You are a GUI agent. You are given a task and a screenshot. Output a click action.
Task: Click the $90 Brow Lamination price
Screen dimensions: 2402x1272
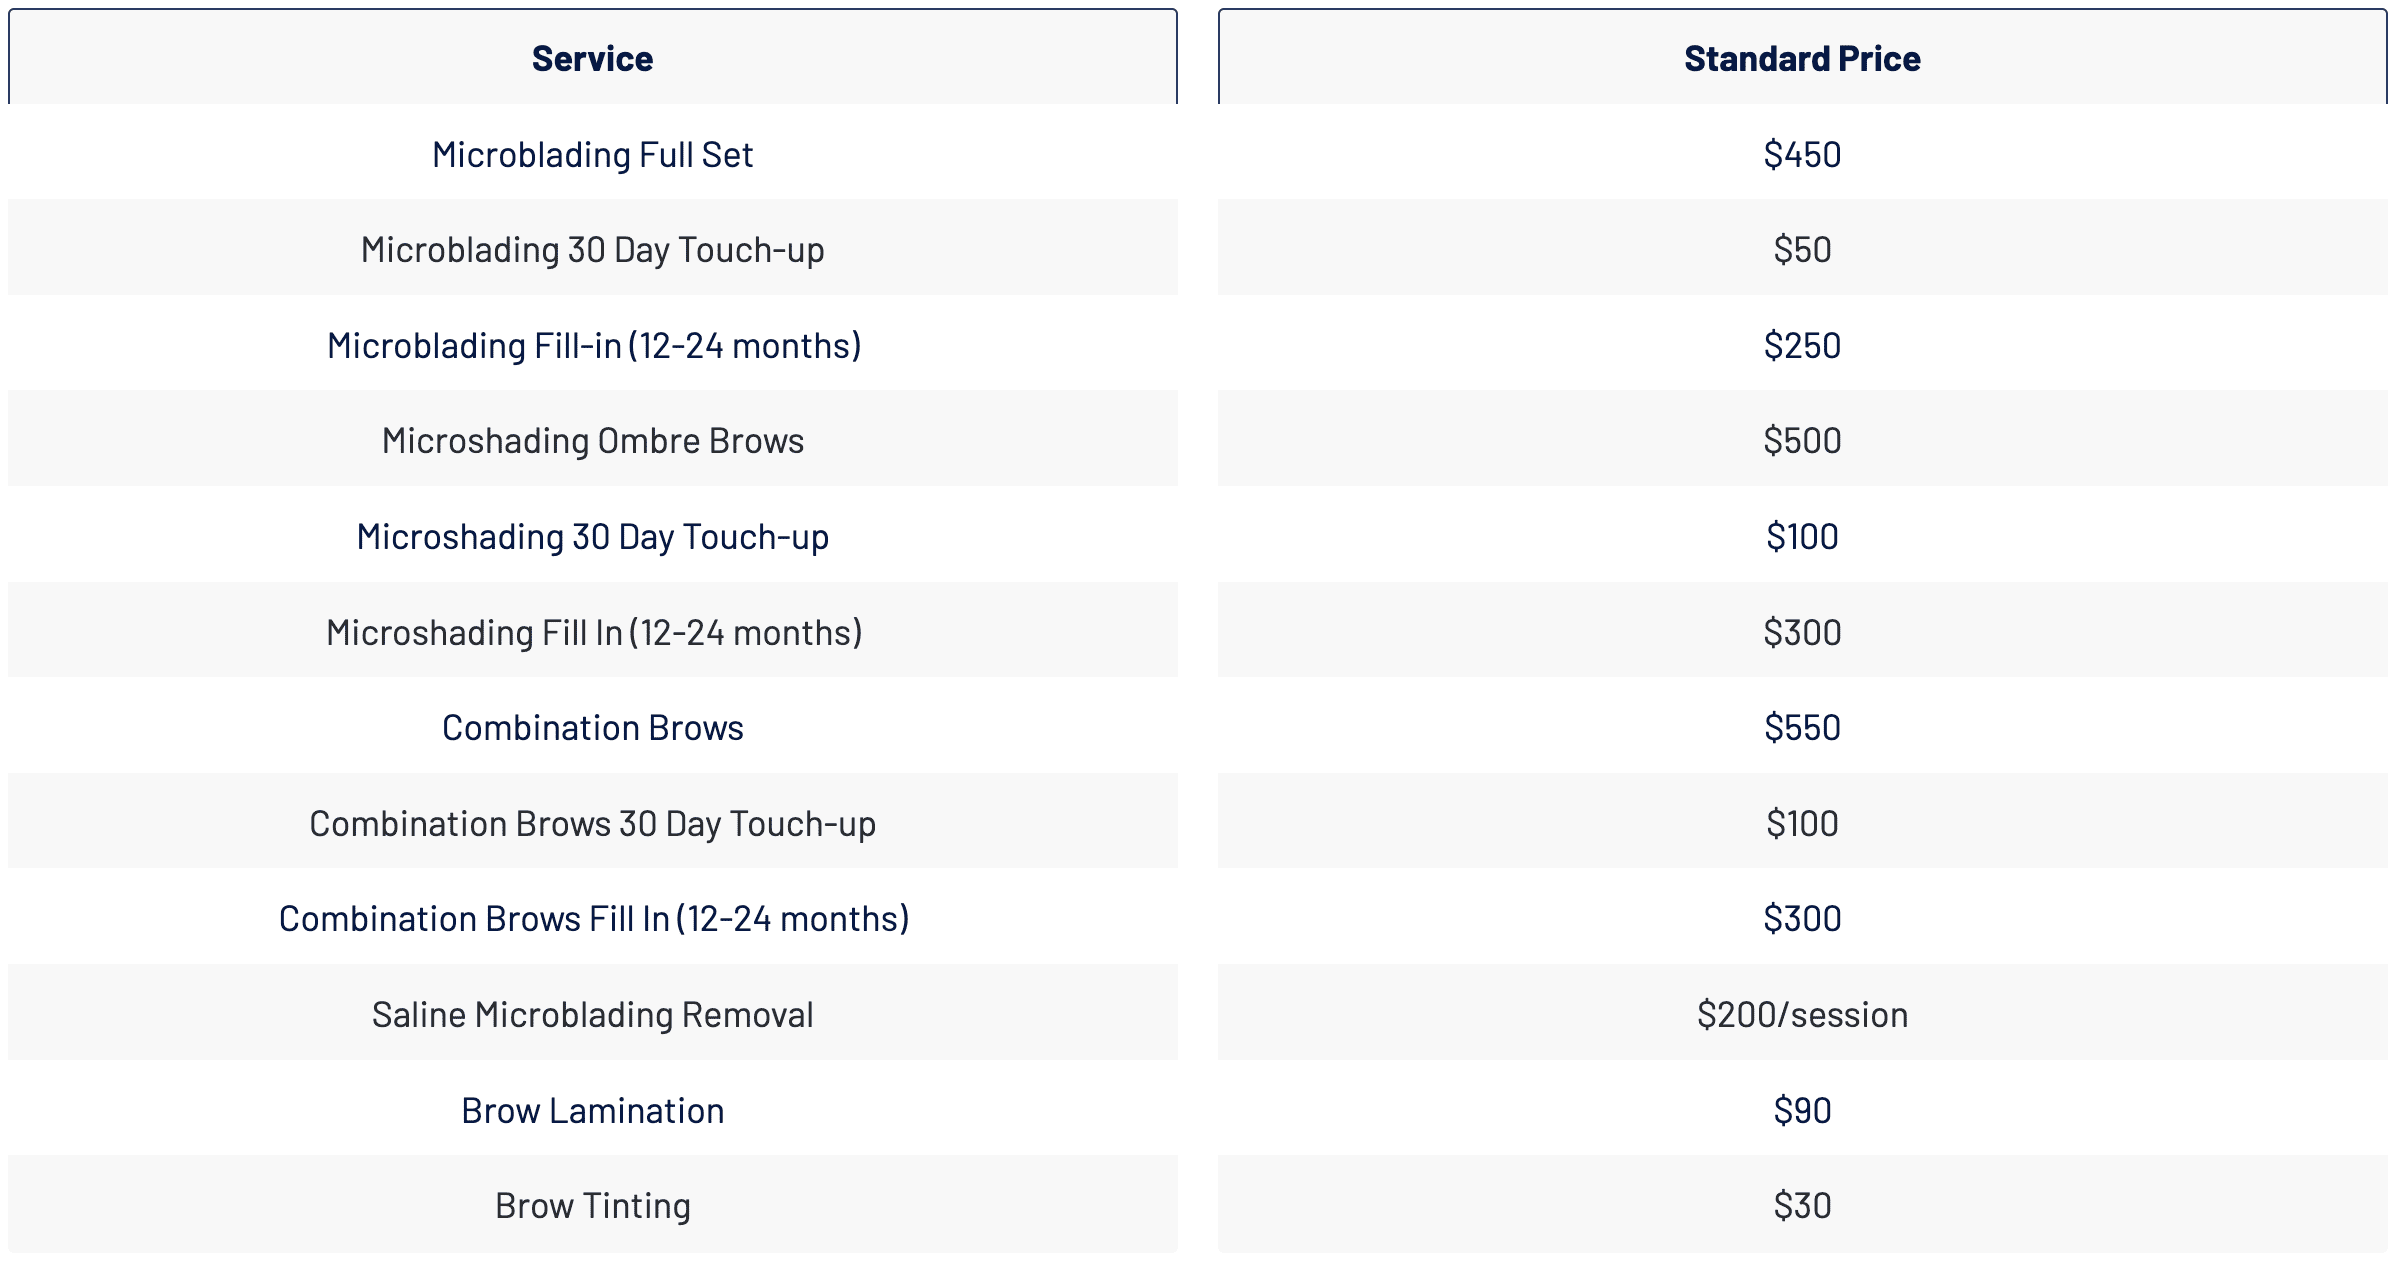click(x=1802, y=1111)
